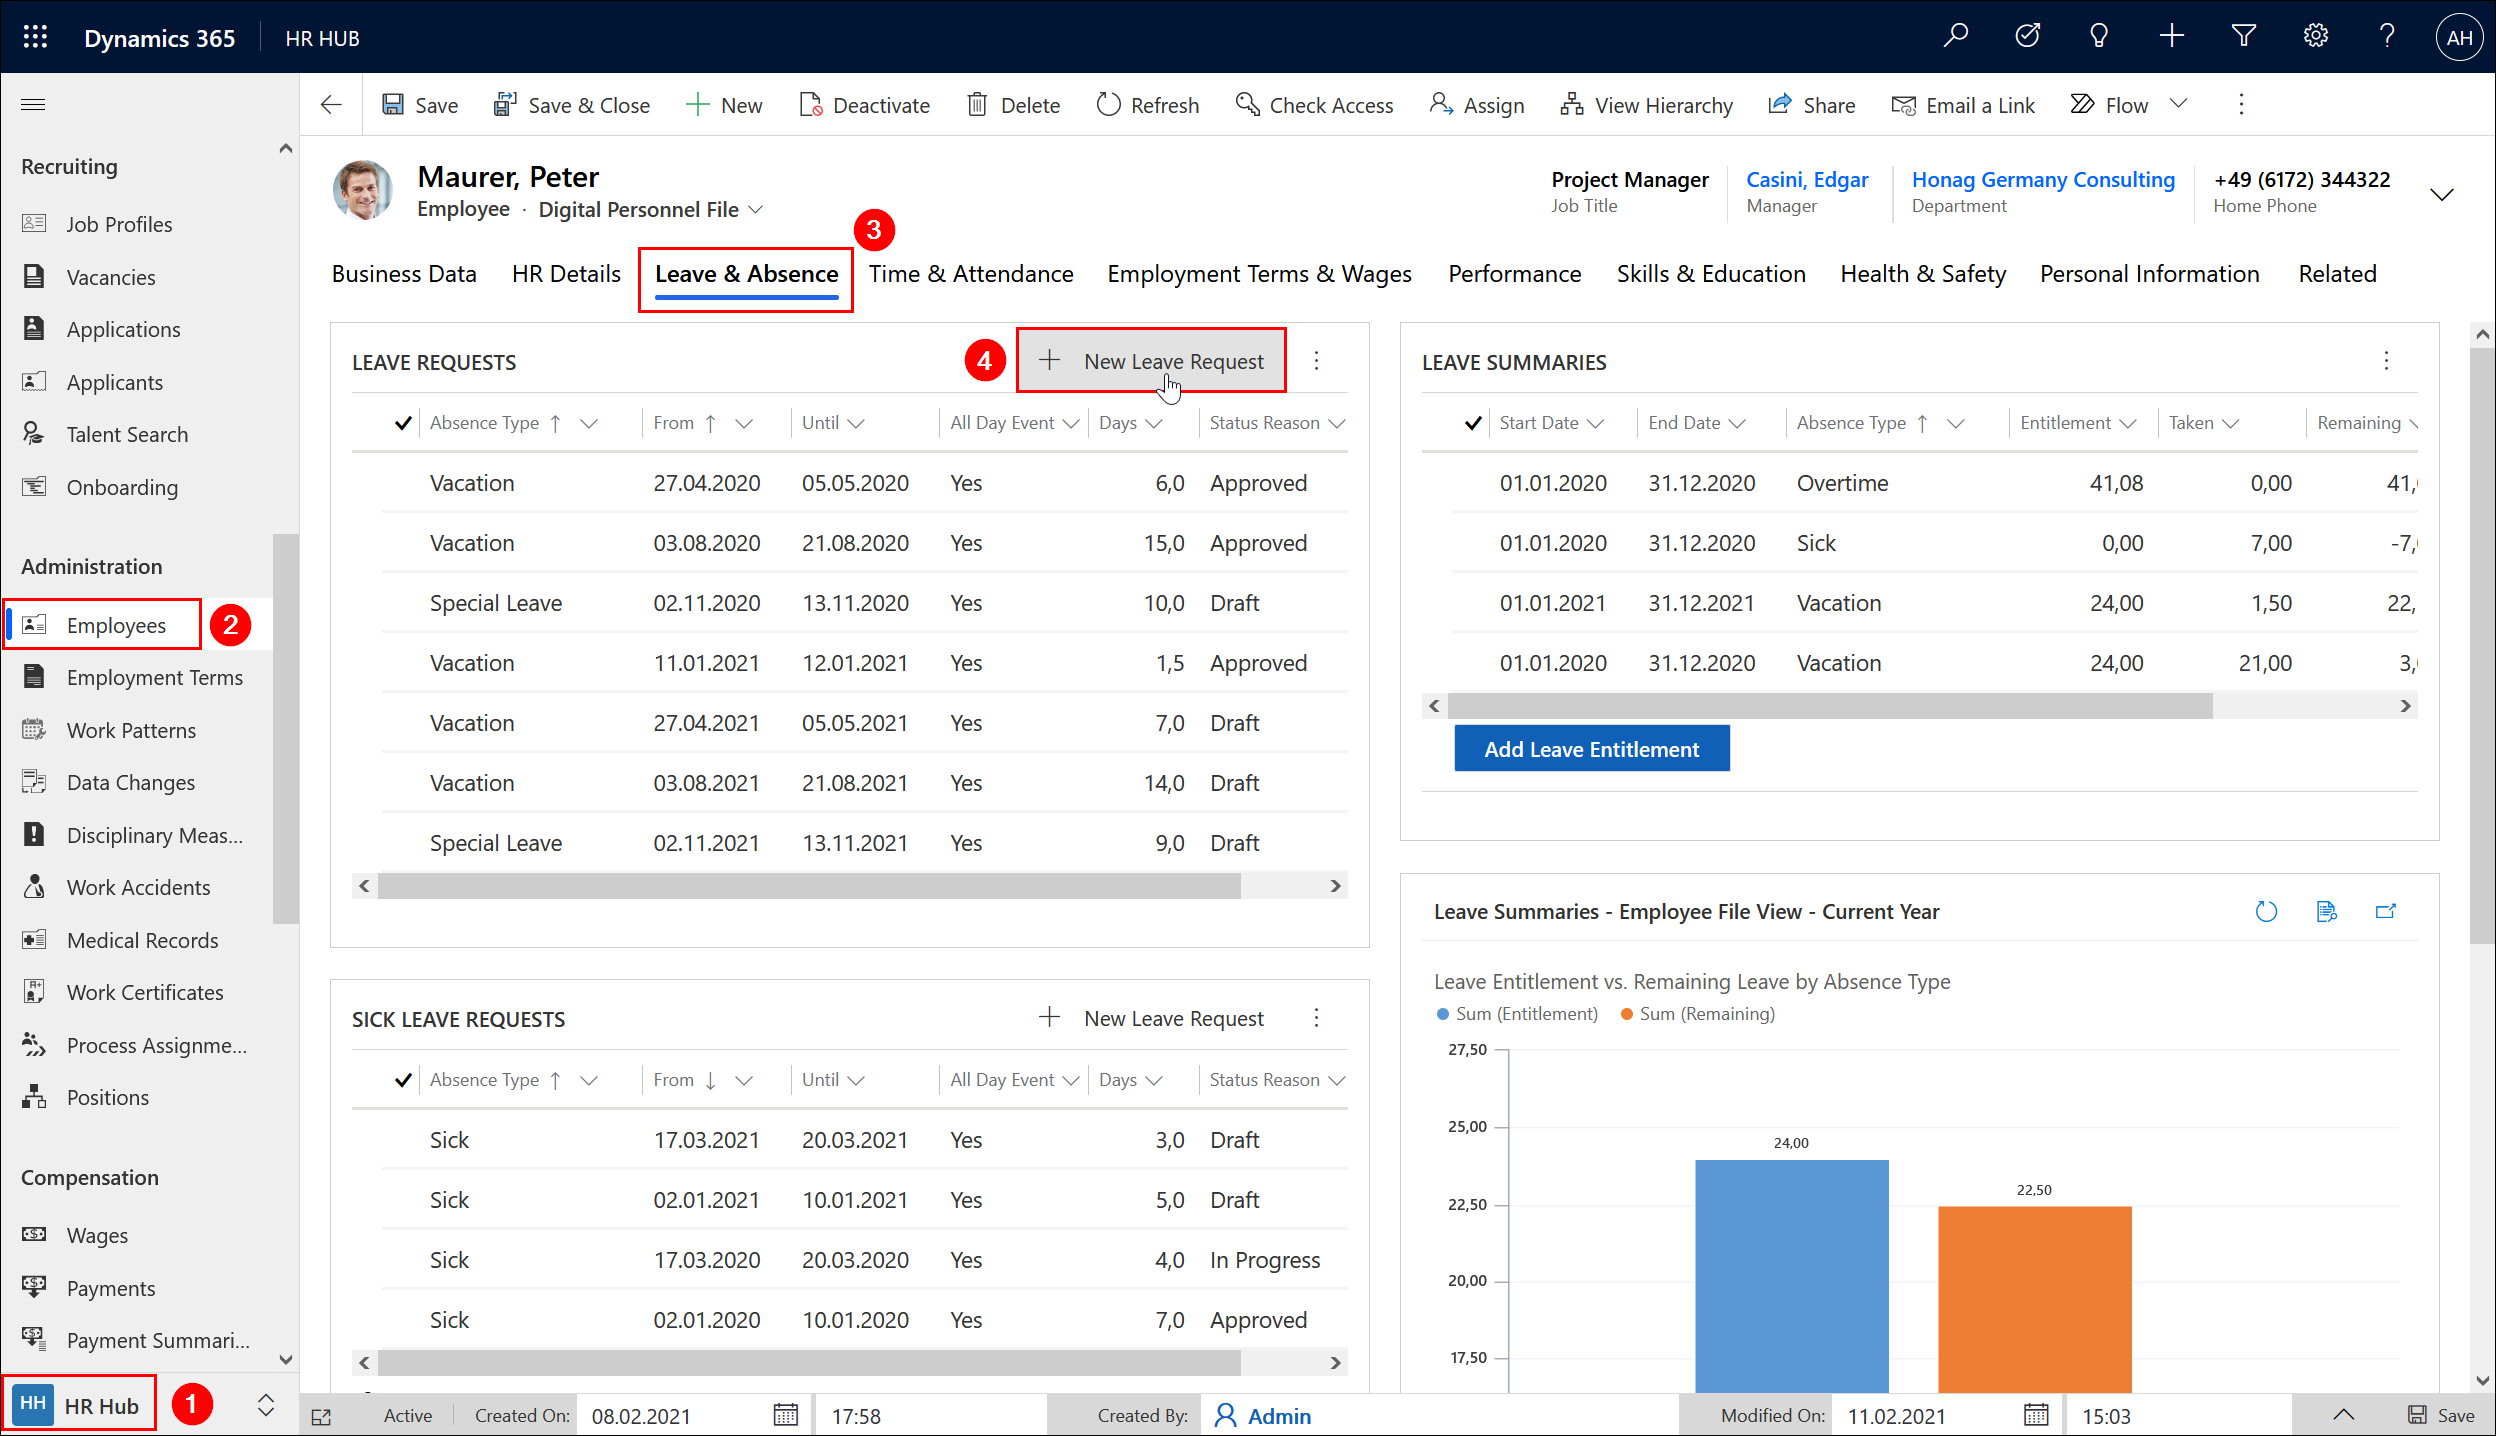Viewport: 2496px width, 1436px height.
Task: Toggle select-all checkmark in Leave Summaries grid
Action: tap(1473, 423)
